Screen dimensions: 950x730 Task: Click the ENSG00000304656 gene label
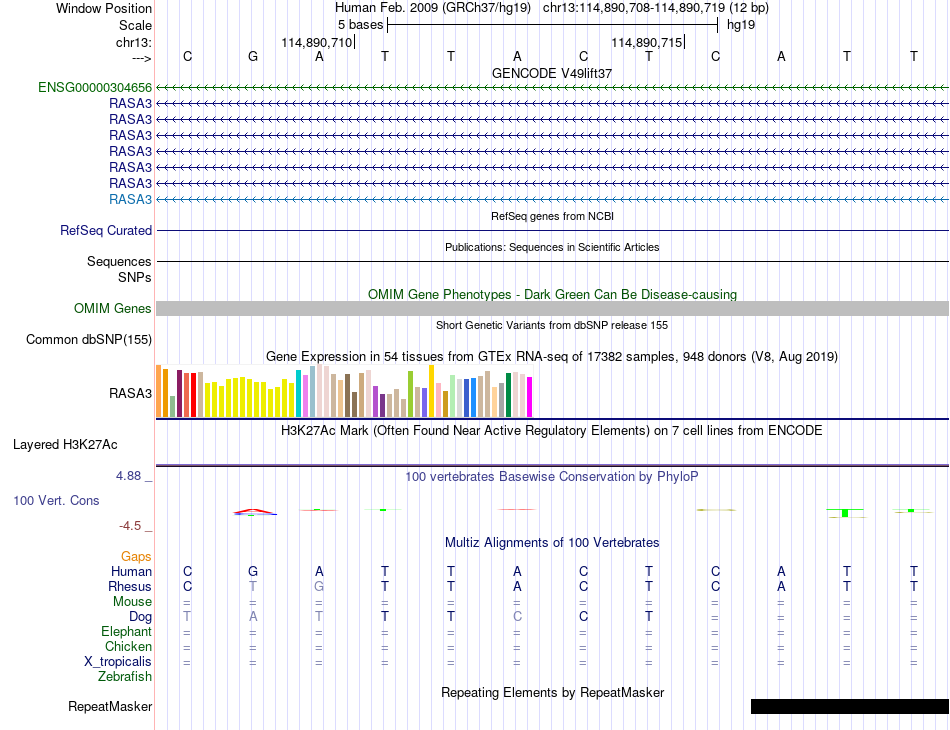pos(95,87)
